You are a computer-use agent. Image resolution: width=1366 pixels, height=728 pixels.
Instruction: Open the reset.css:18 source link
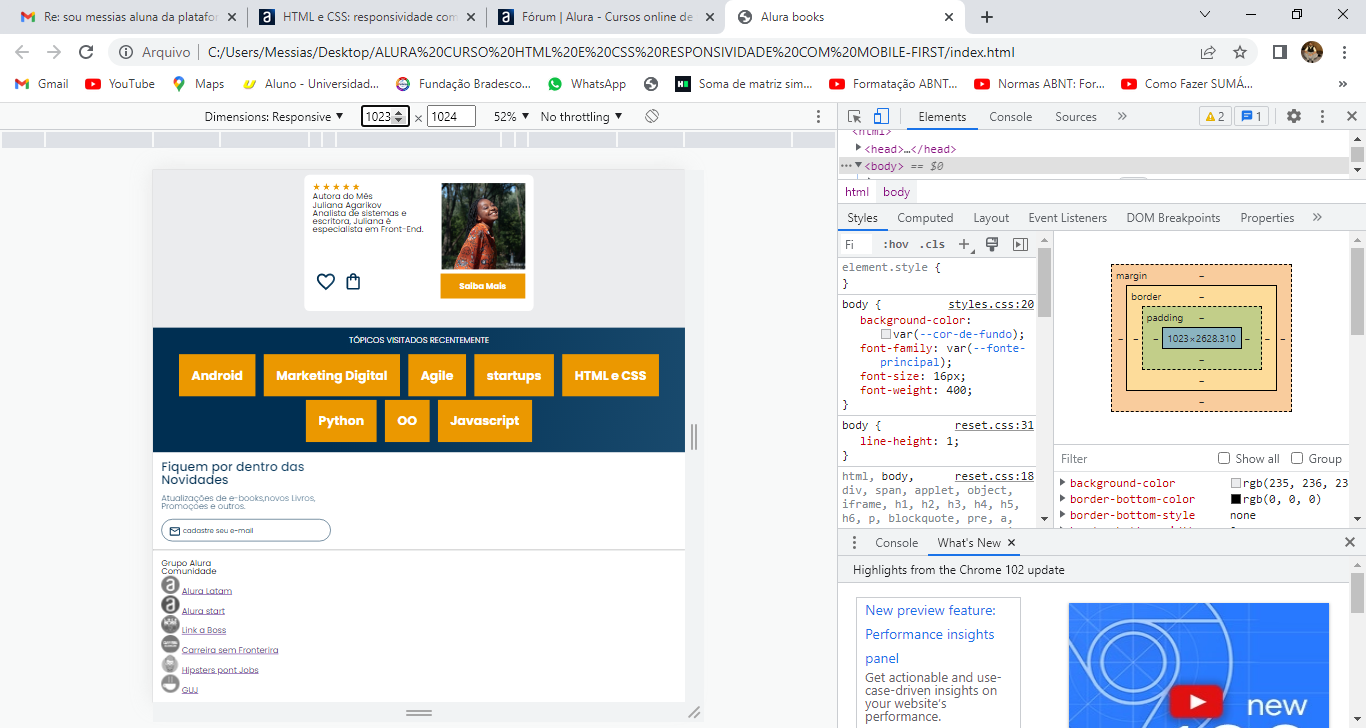(x=994, y=477)
